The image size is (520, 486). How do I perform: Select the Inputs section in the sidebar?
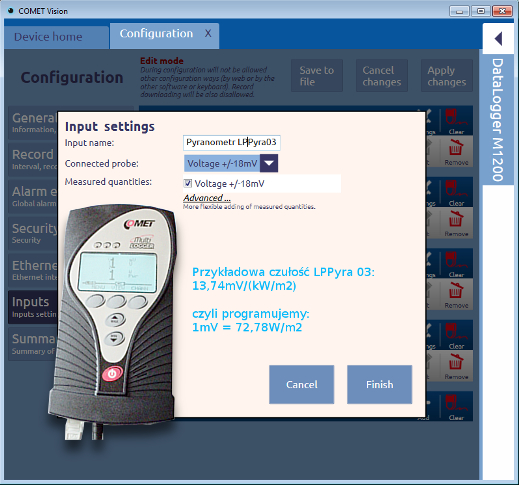point(33,307)
